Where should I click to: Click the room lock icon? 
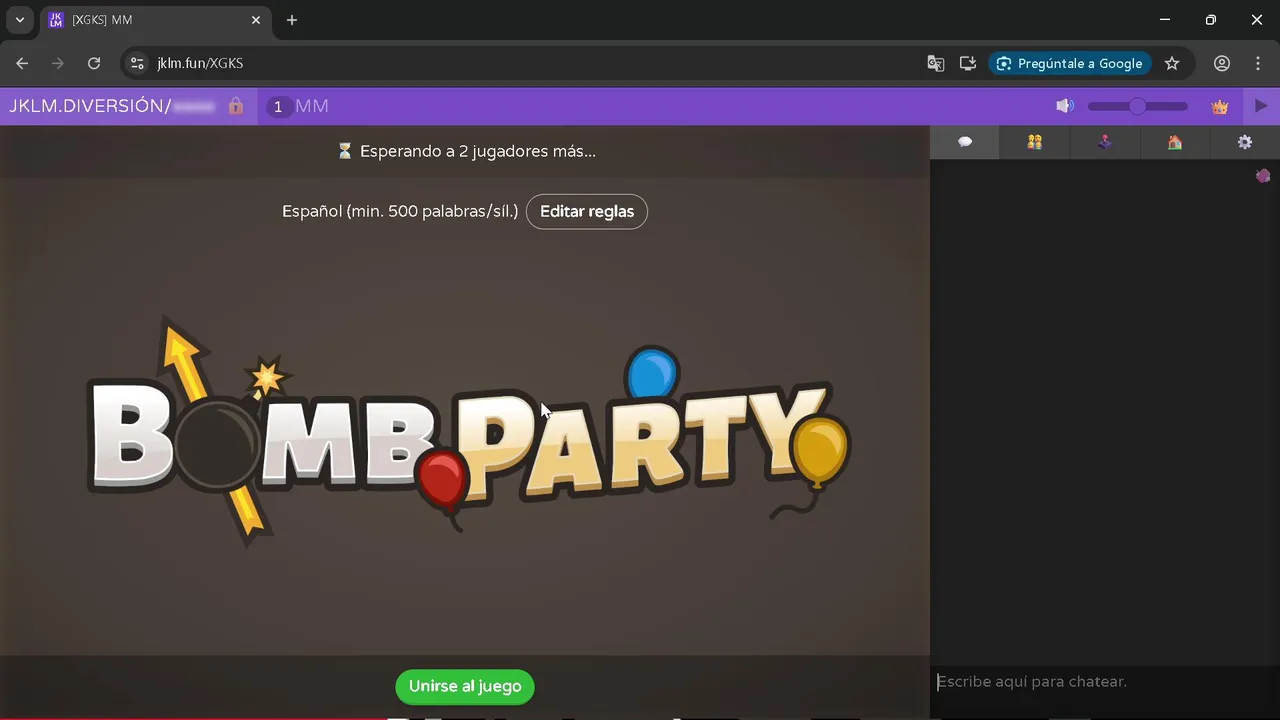(236, 106)
